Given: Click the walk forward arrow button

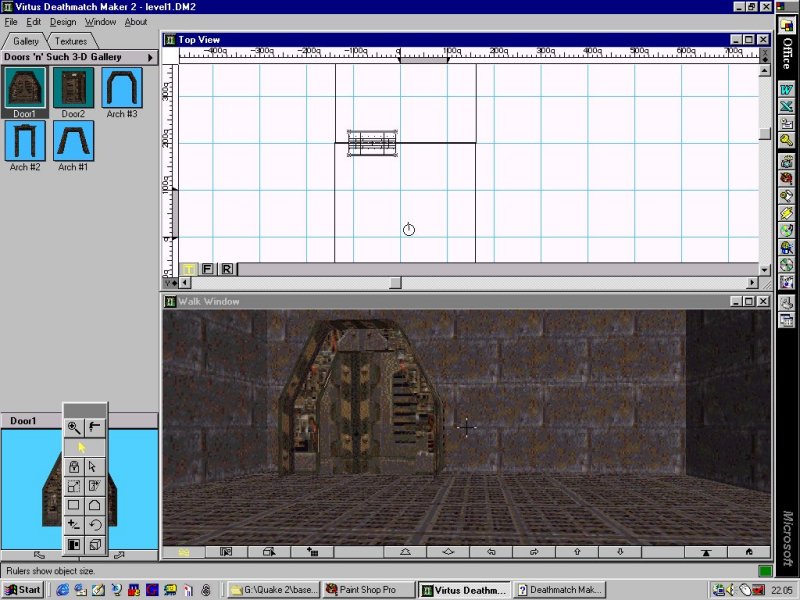Looking at the screenshot, I should (x=405, y=552).
